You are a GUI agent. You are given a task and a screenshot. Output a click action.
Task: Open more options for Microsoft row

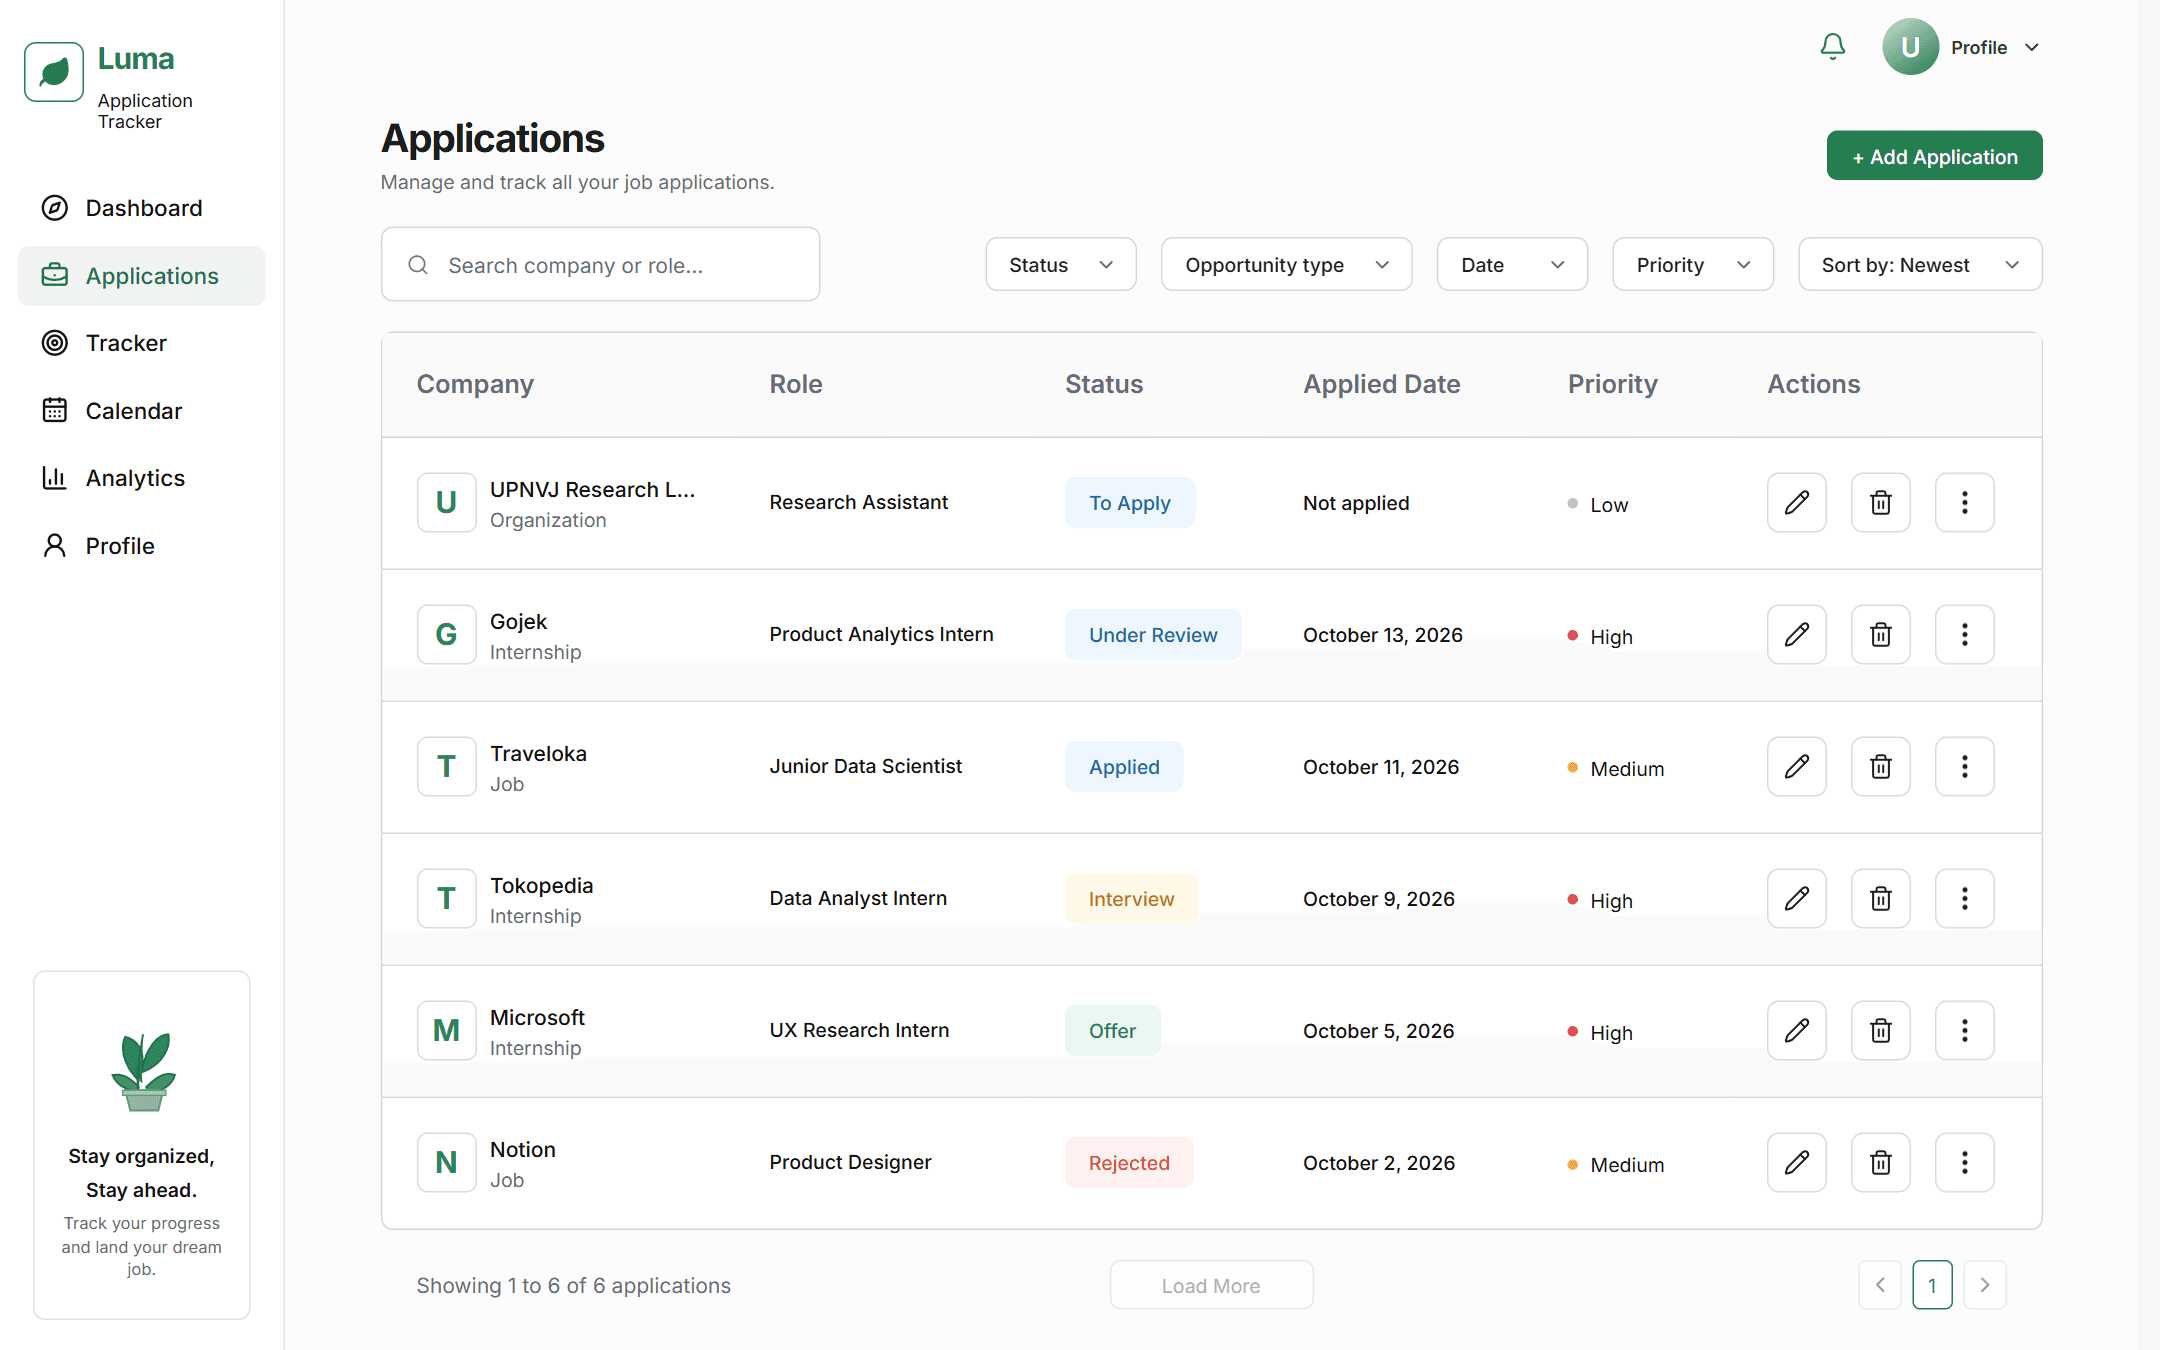[x=1964, y=1031]
